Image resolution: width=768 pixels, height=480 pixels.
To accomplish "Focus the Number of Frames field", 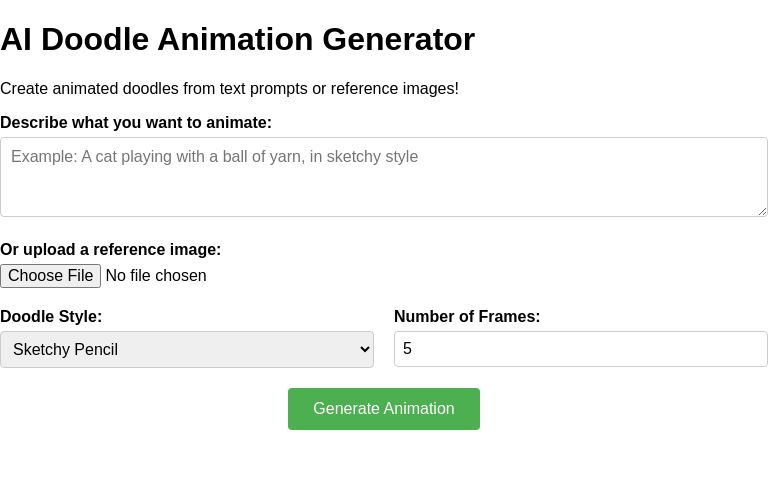I will (580, 349).
